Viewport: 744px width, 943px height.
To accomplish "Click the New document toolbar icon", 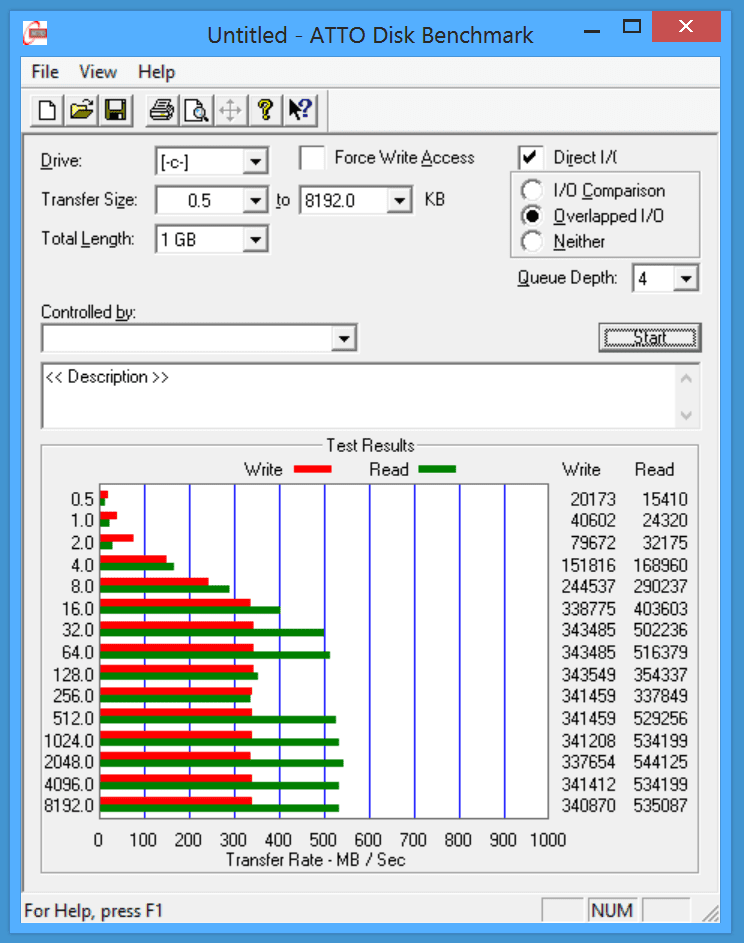I will [x=48, y=110].
